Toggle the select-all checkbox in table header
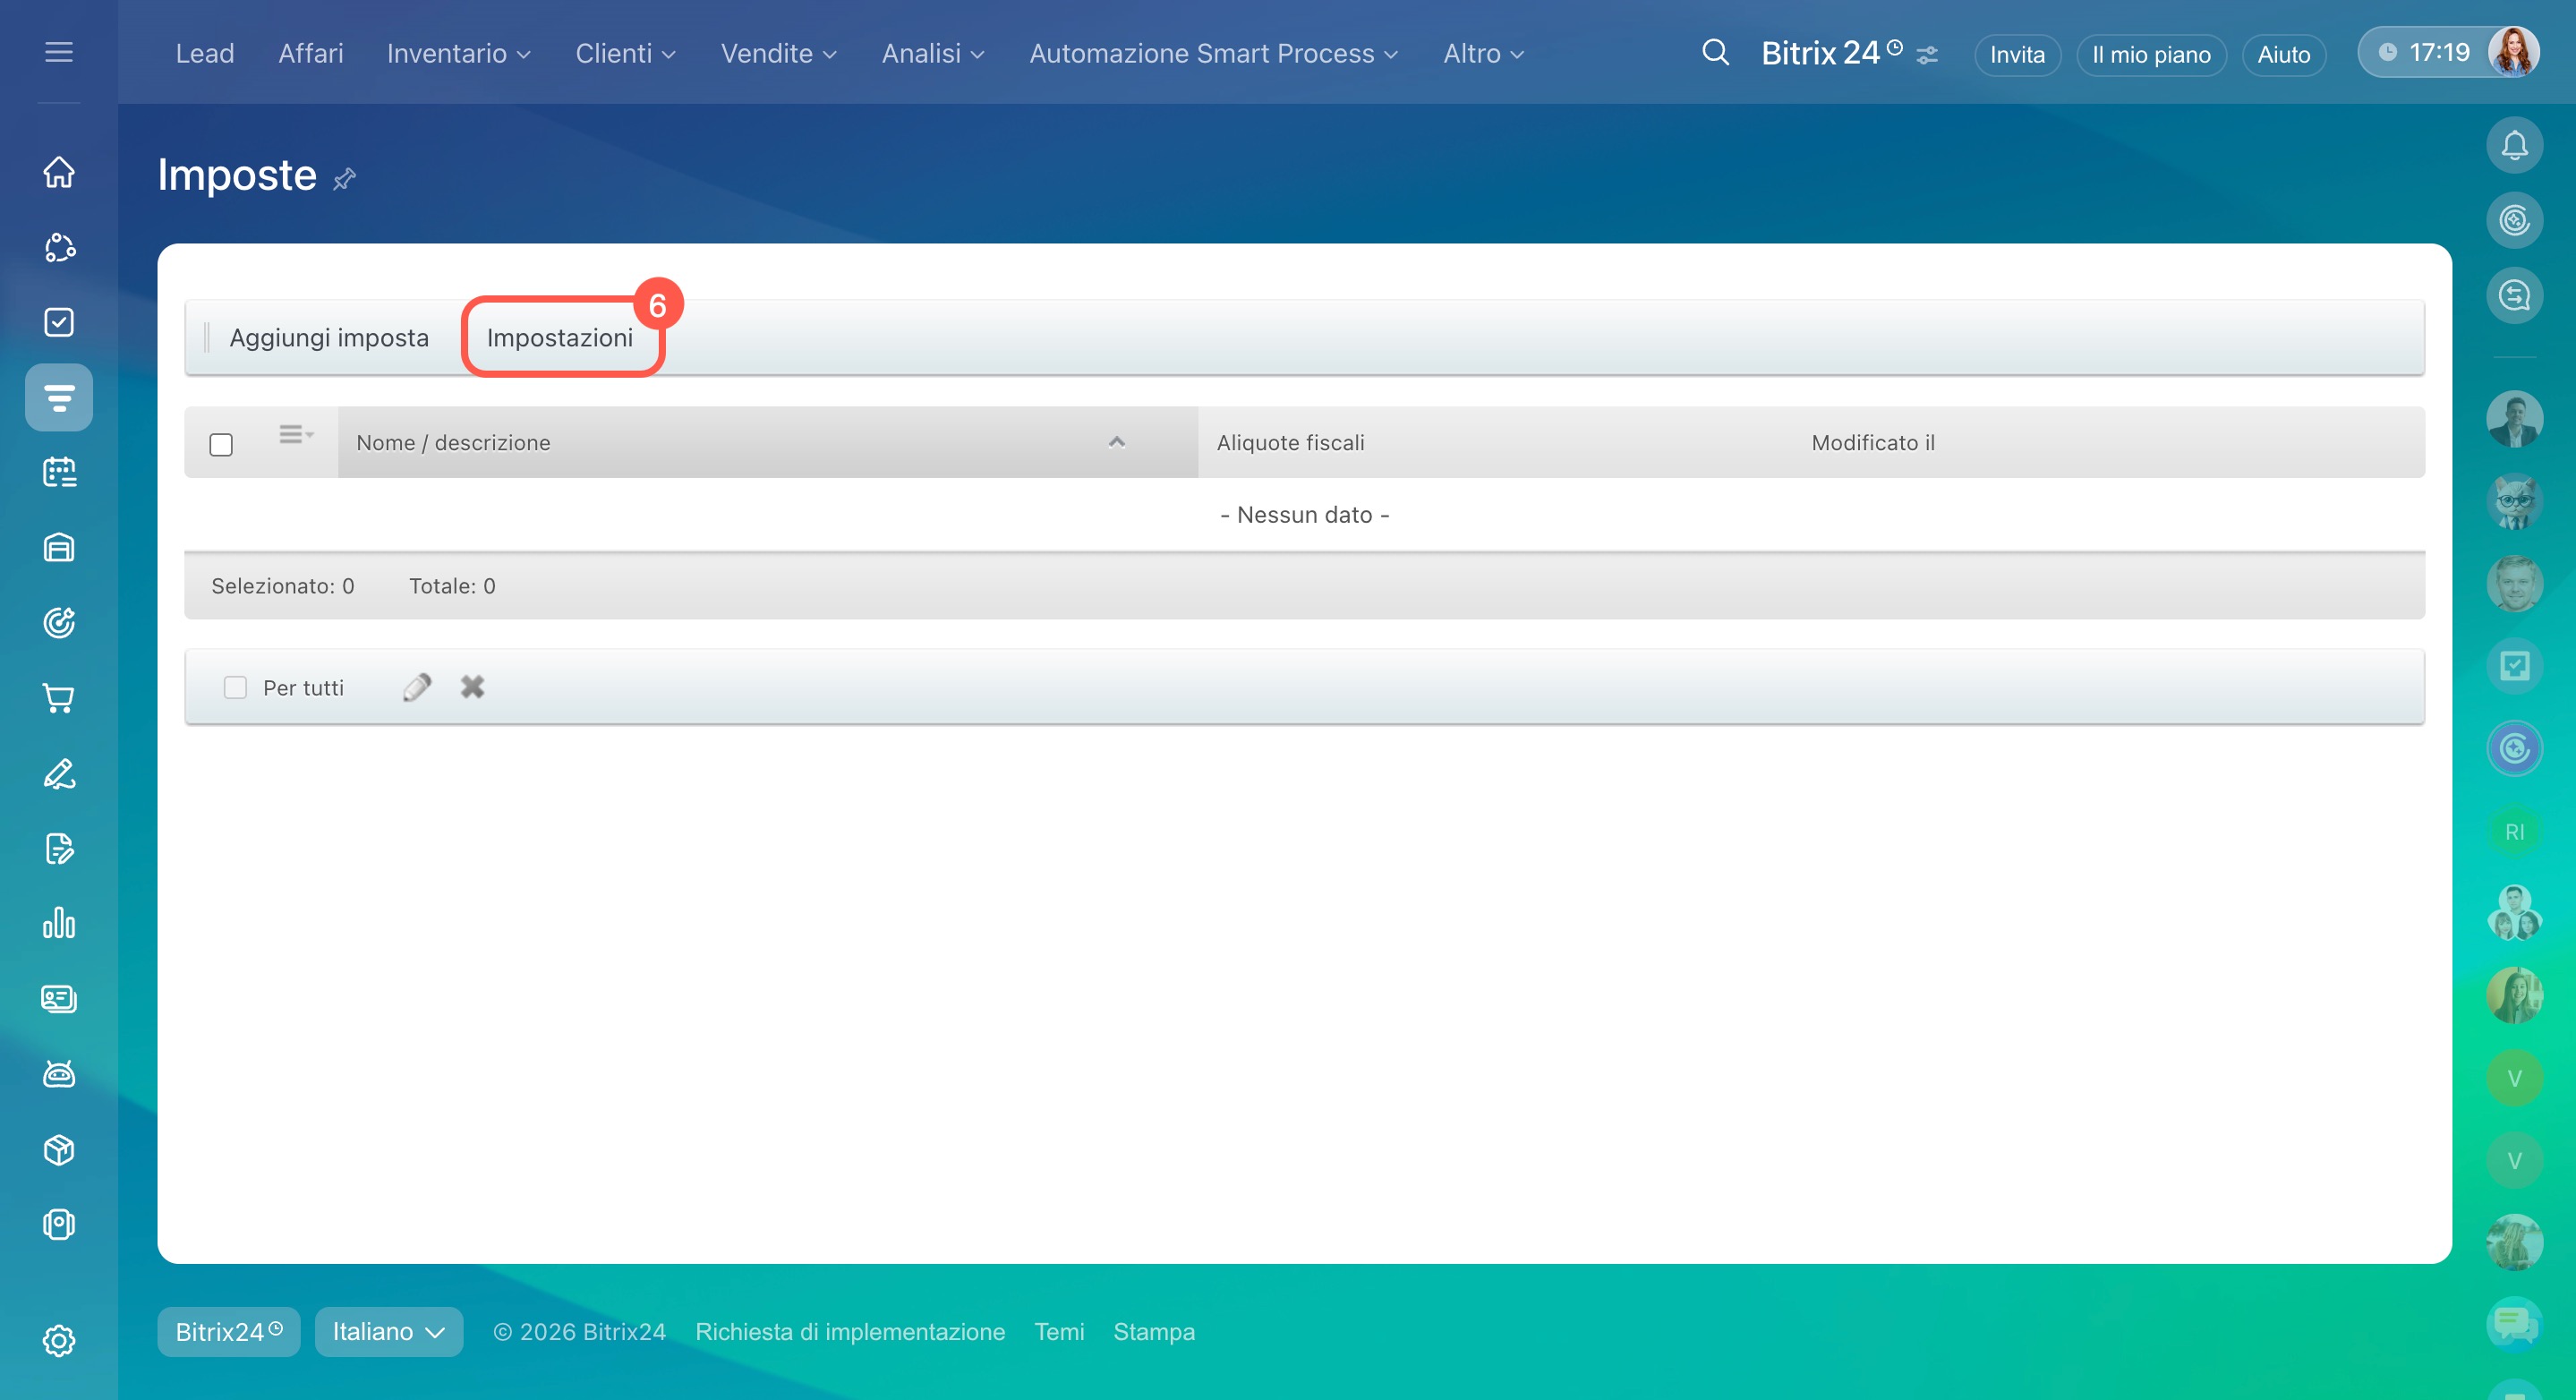2576x1400 pixels. 221,444
